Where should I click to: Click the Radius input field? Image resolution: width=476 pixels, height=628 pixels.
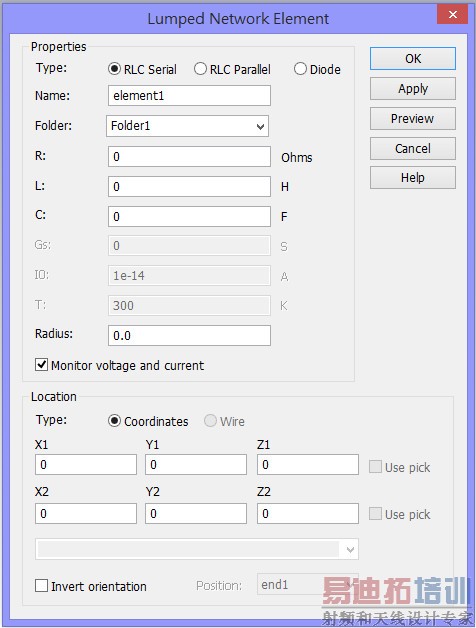189,335
